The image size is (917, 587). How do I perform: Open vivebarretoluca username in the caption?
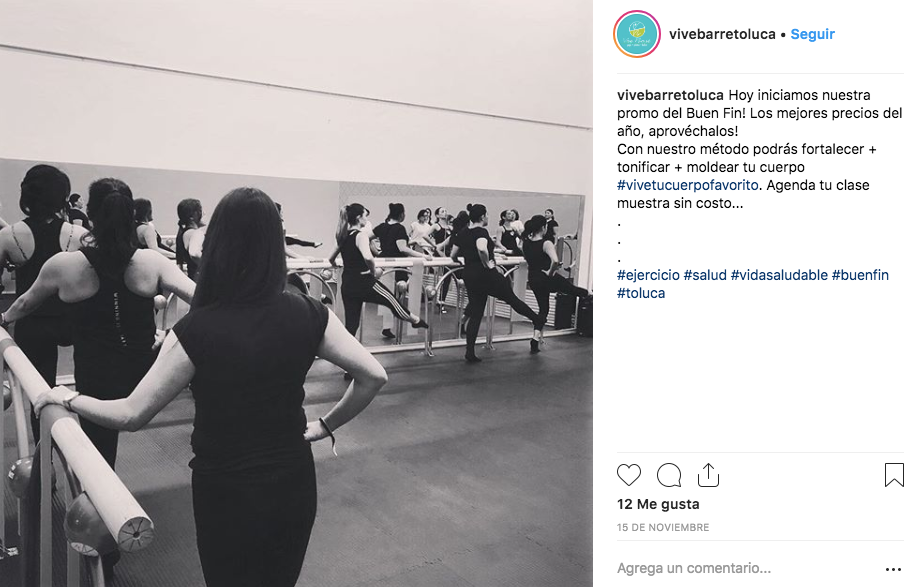point(670,95)
